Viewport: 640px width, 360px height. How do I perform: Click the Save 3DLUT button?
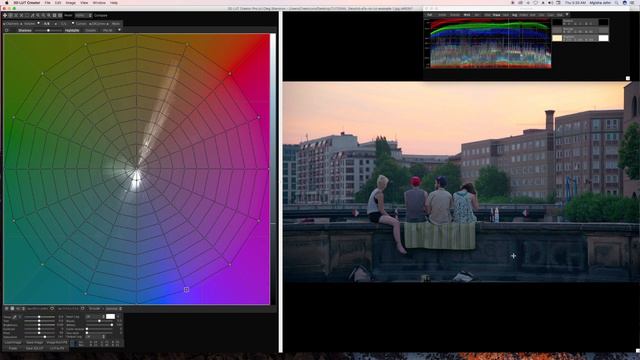click(x=35, y=348)
